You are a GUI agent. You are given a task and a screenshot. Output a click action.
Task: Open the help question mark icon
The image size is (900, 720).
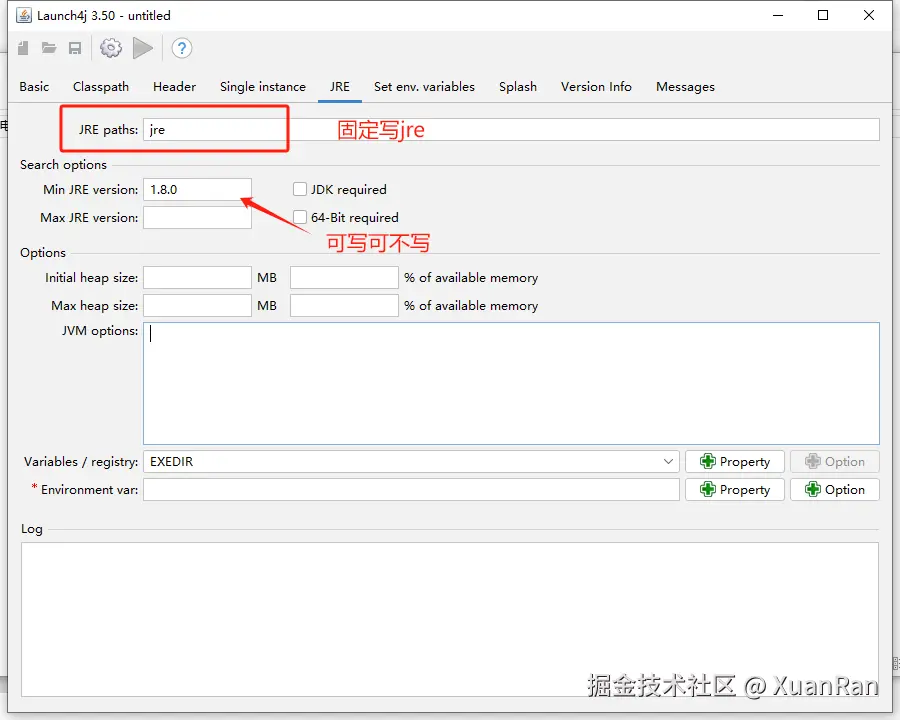point(181,48)
